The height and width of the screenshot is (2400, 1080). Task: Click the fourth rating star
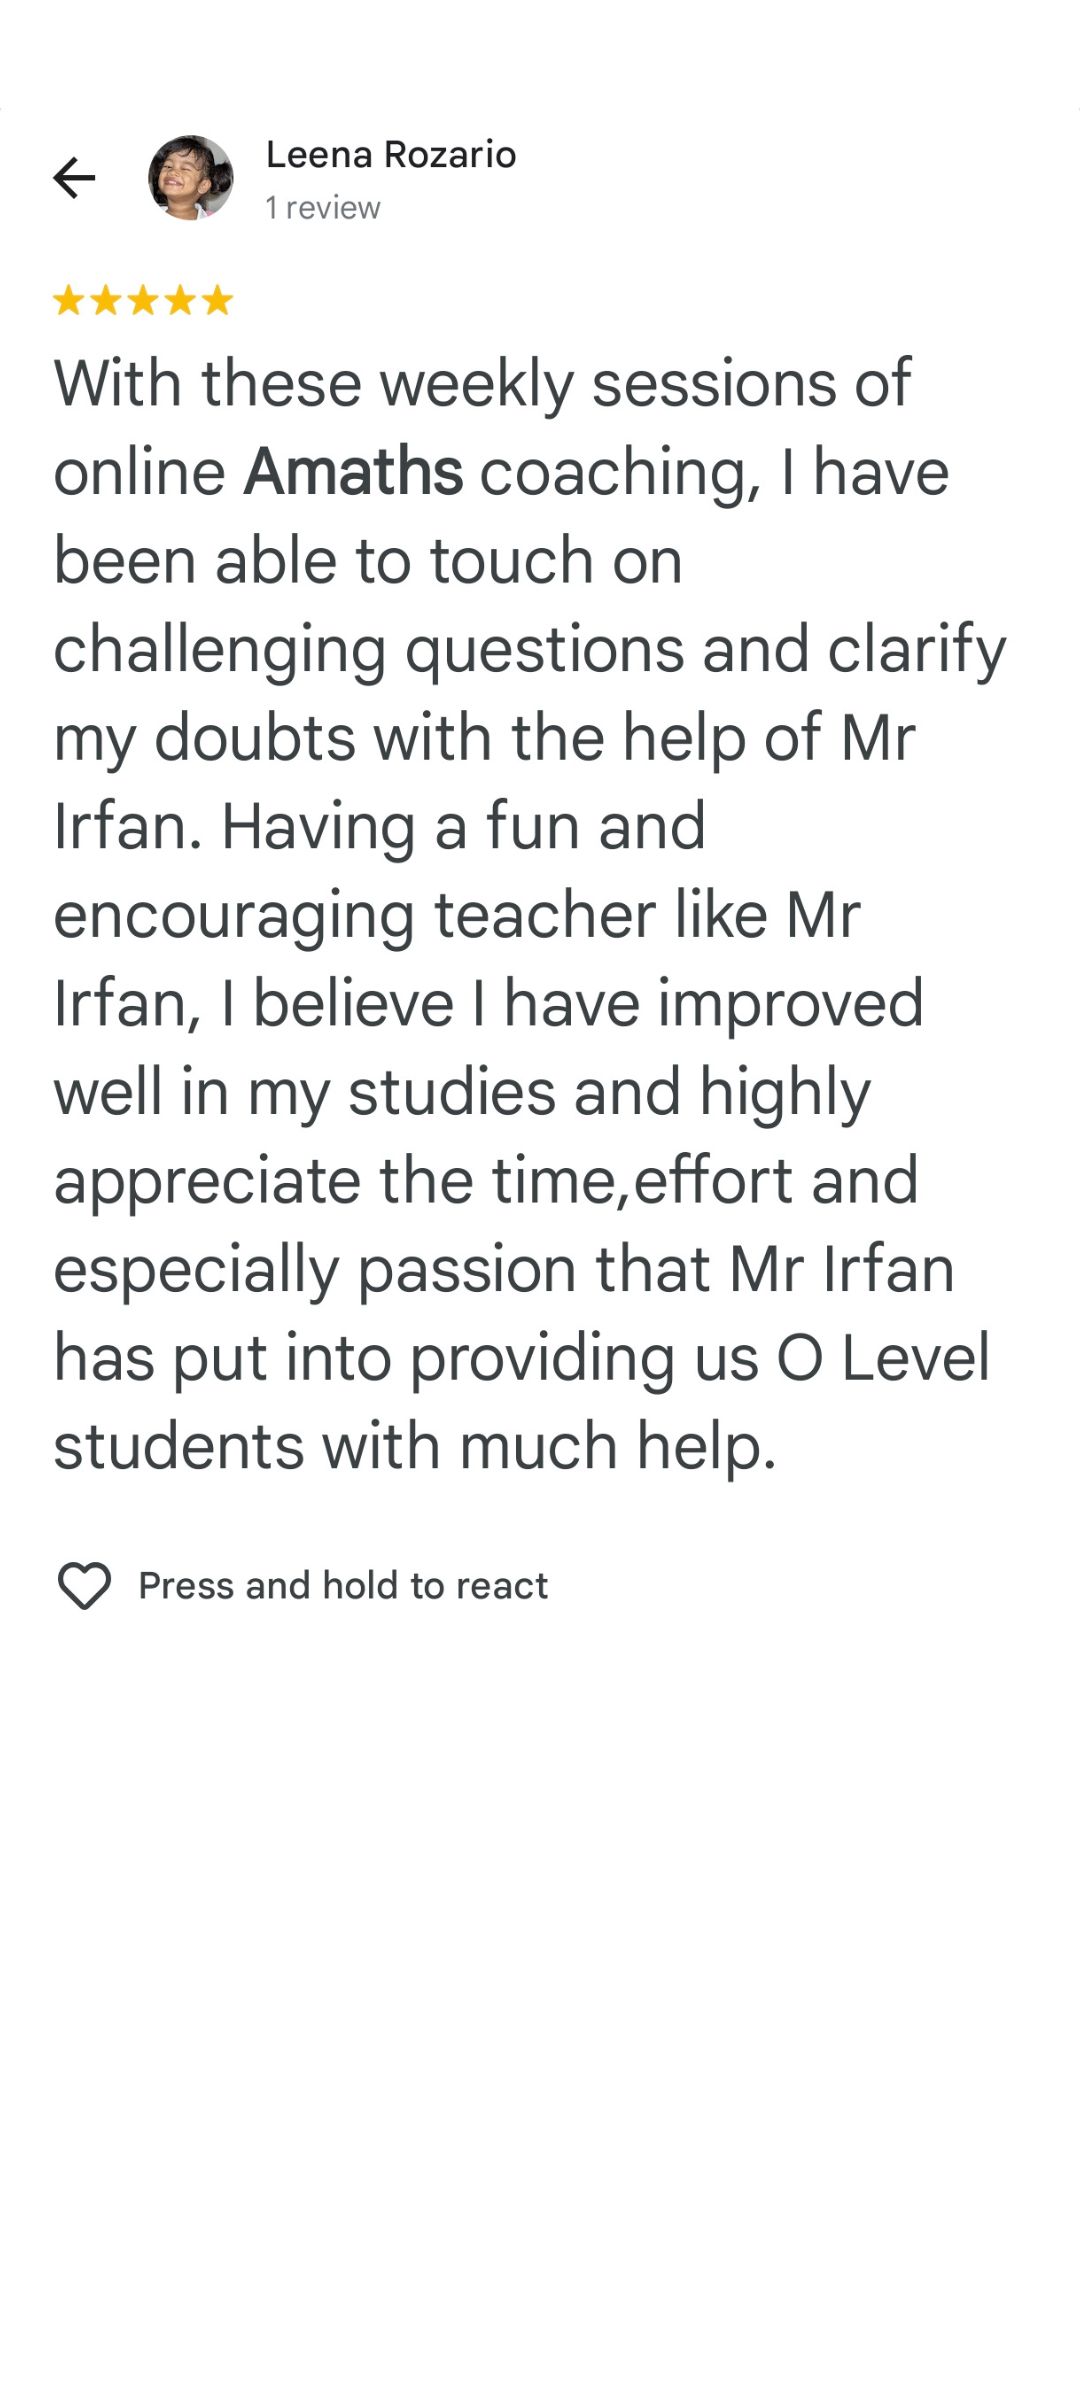click(180, 300)
